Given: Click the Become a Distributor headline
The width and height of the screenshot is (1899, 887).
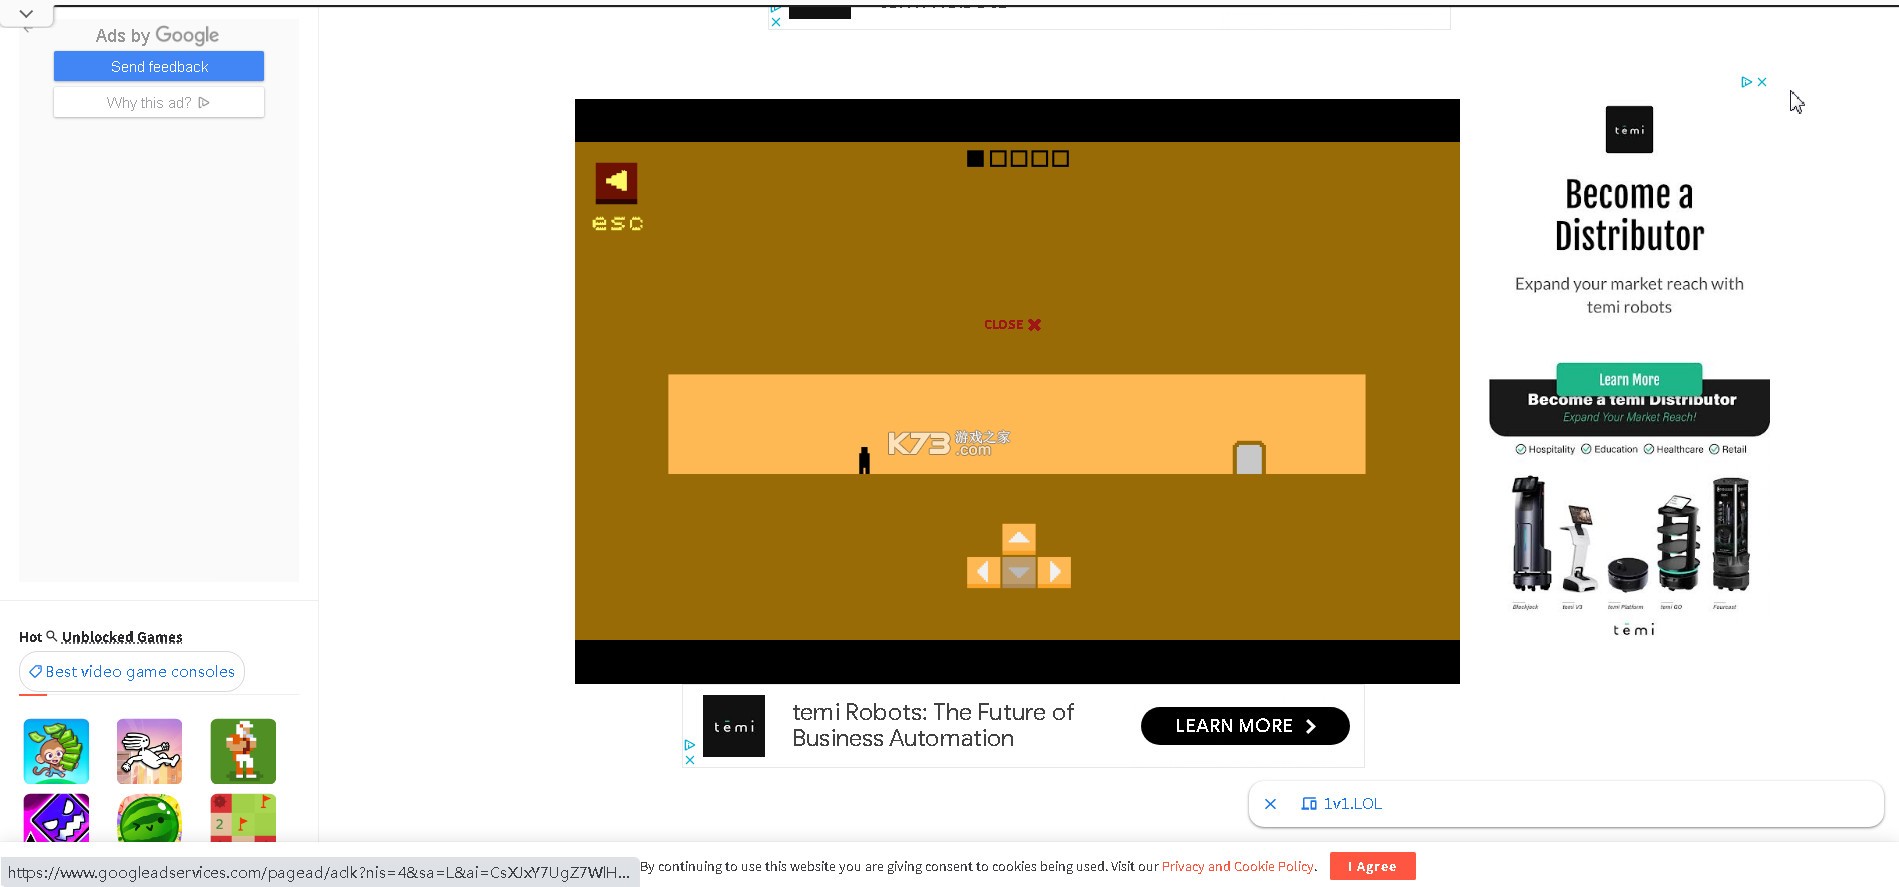Looking at the screenshot, I should (1629, 215).
